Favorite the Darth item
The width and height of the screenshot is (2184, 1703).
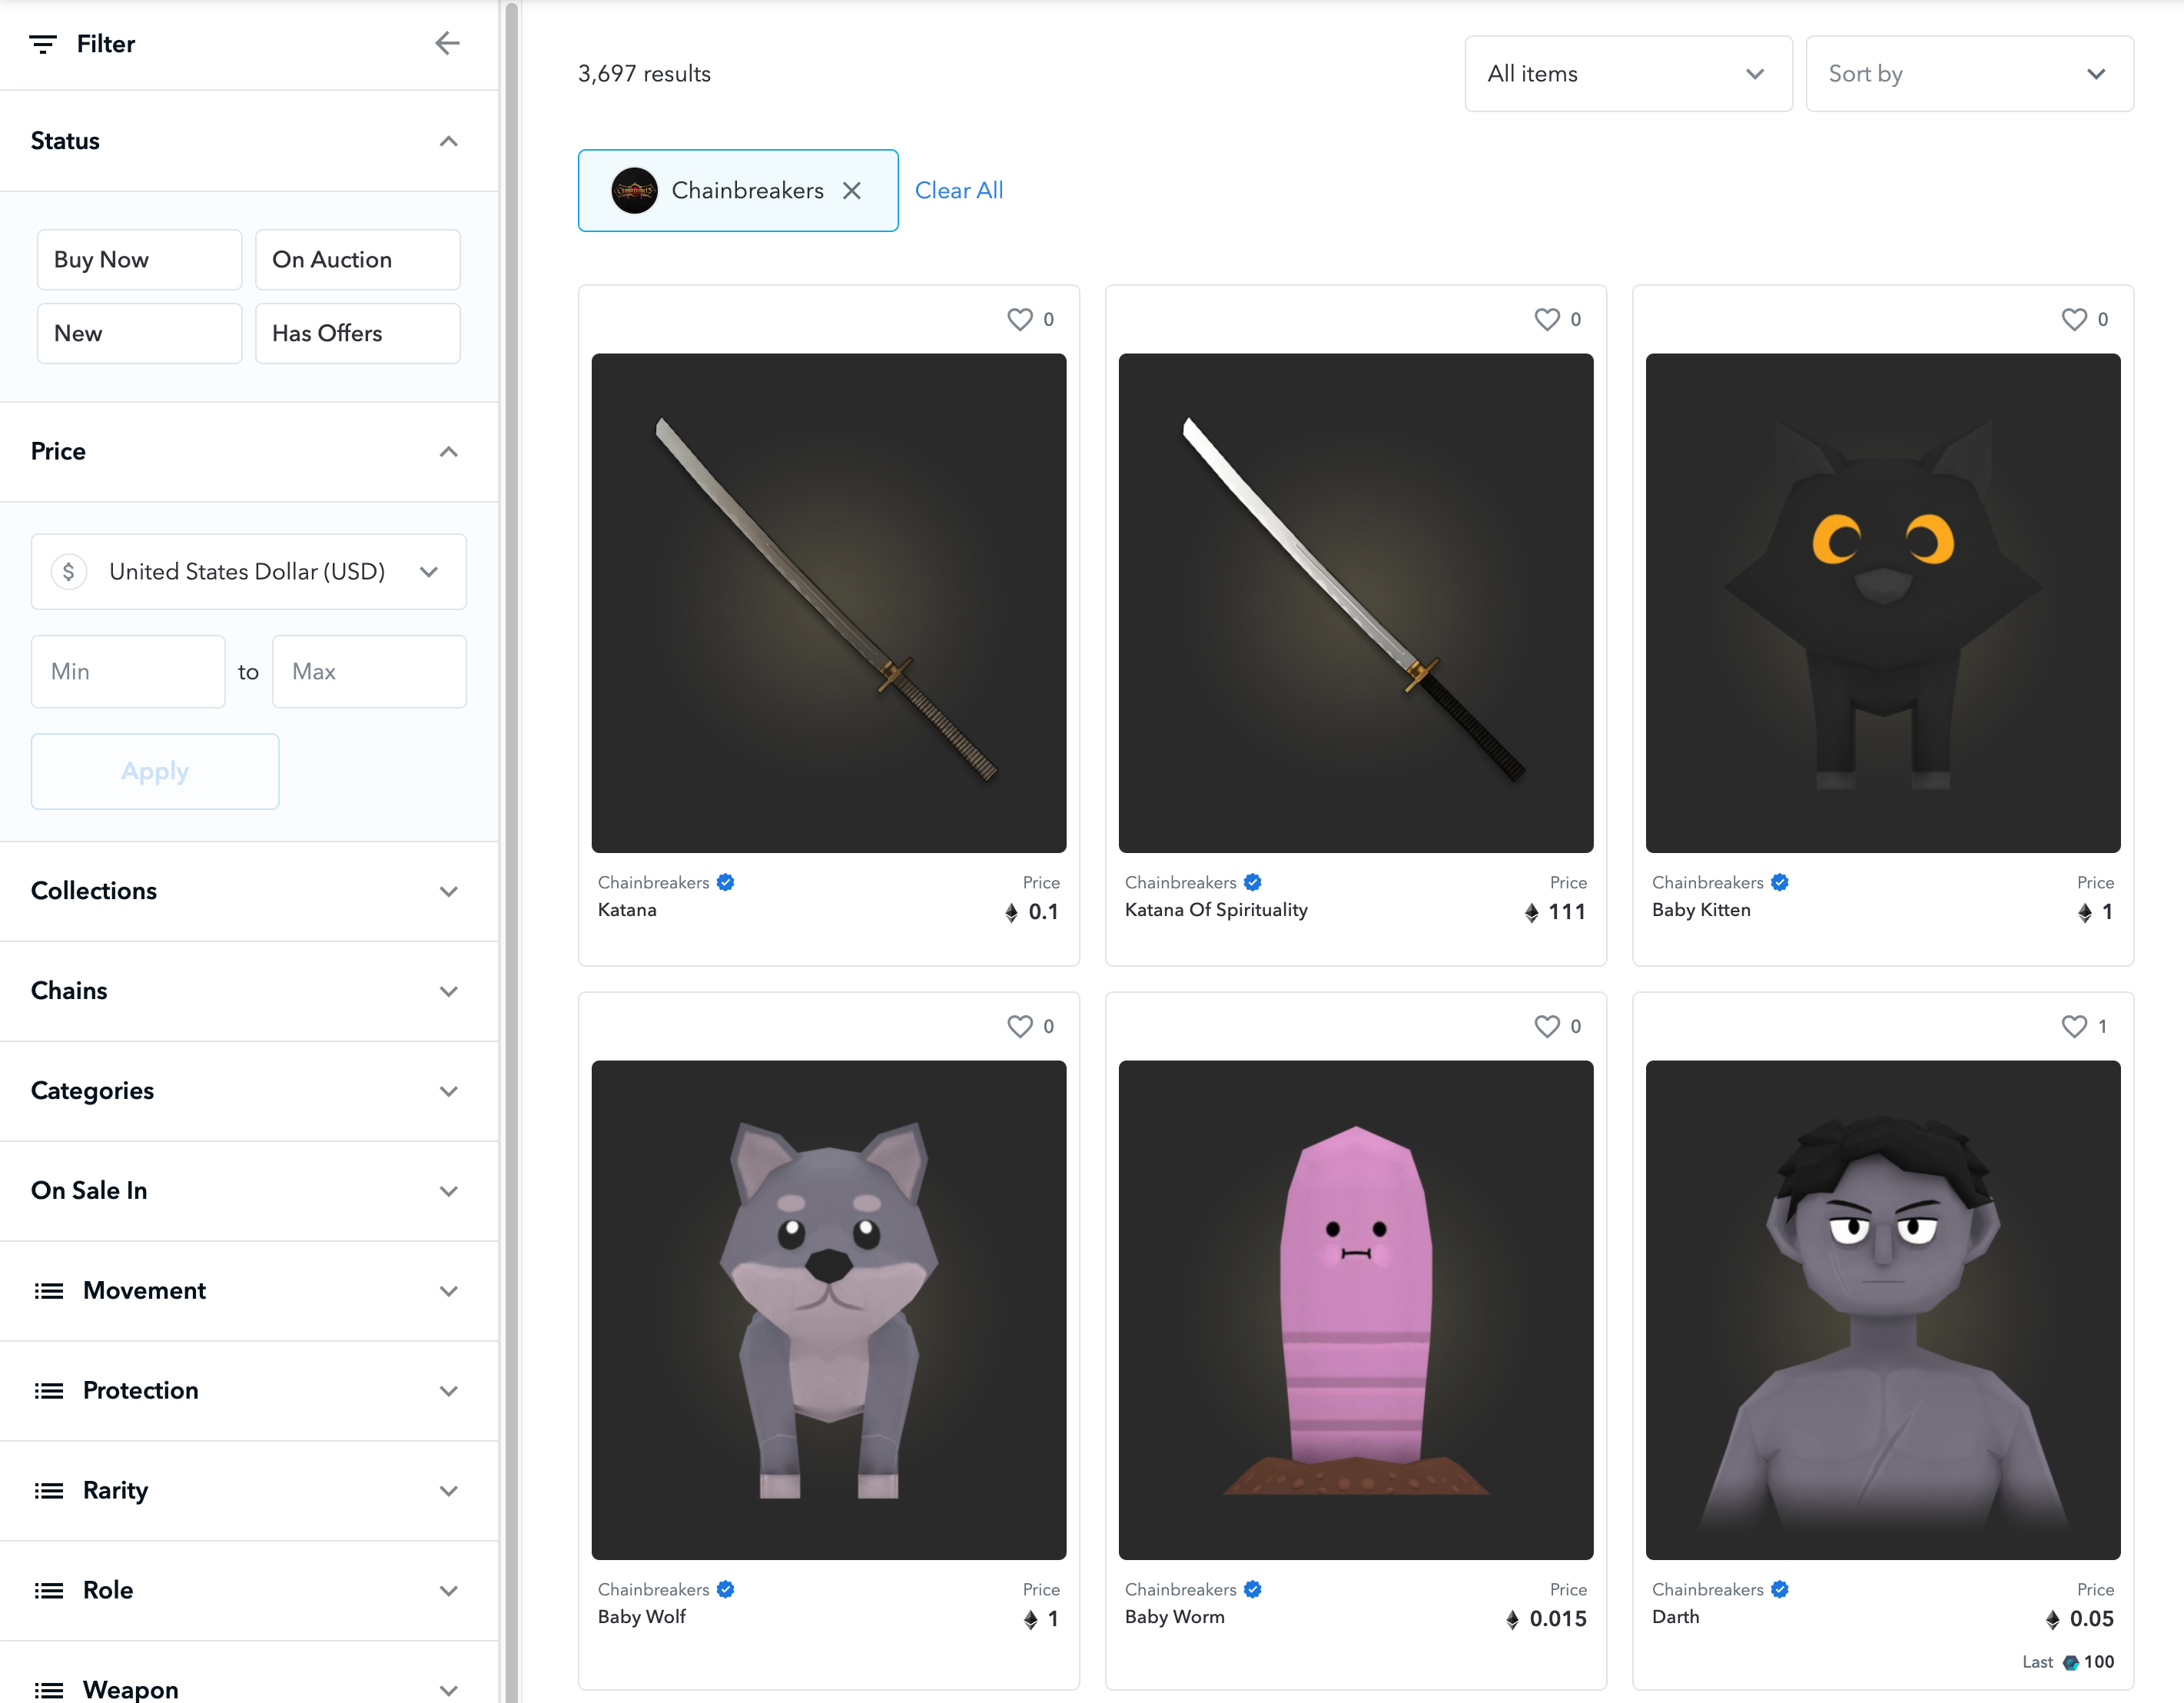pos(2074,1026)
